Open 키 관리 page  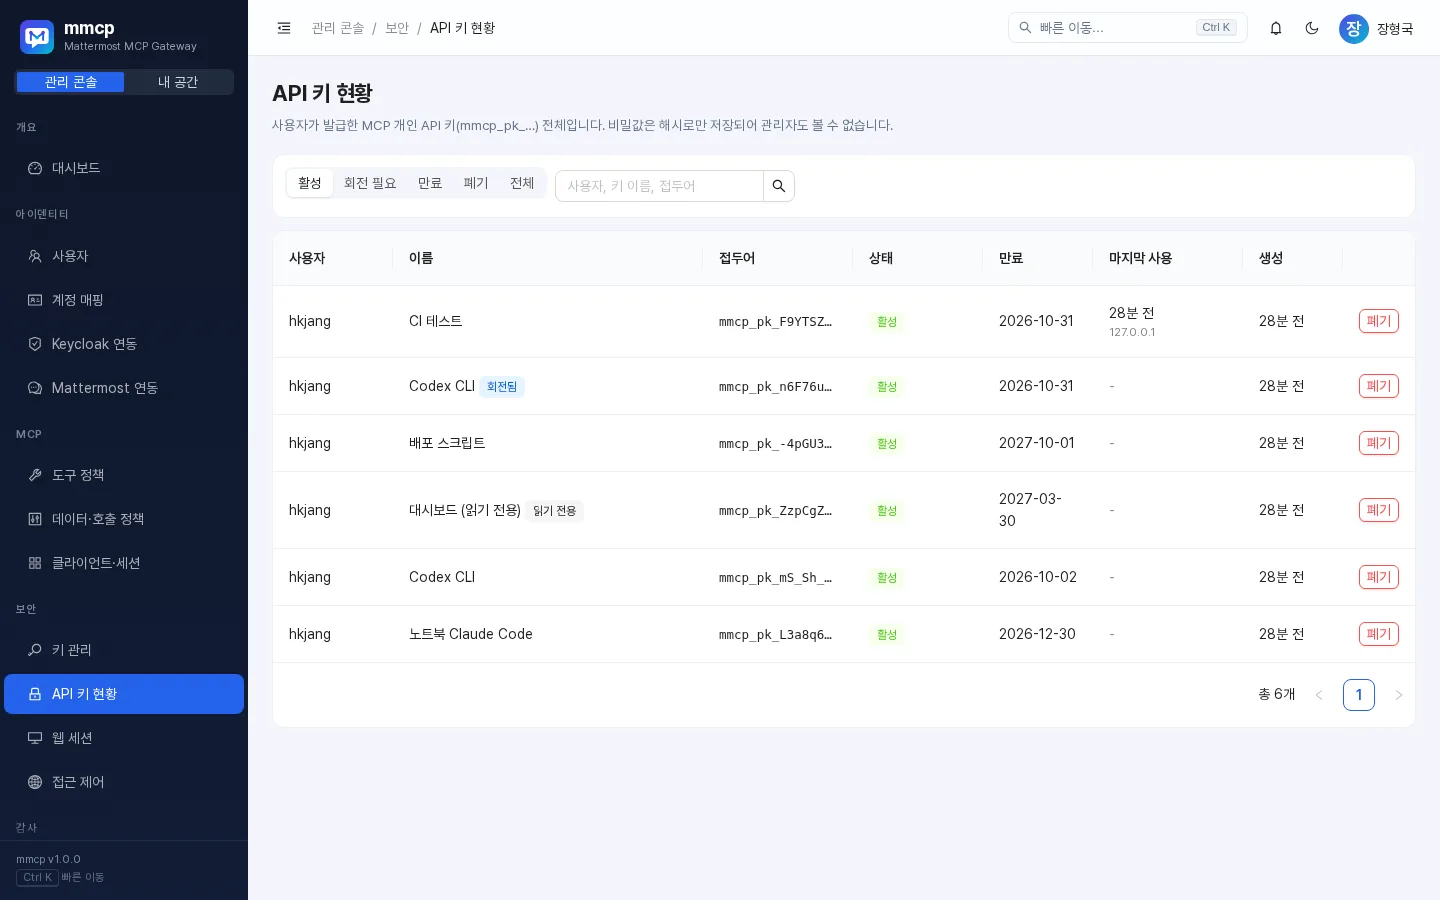124,650
